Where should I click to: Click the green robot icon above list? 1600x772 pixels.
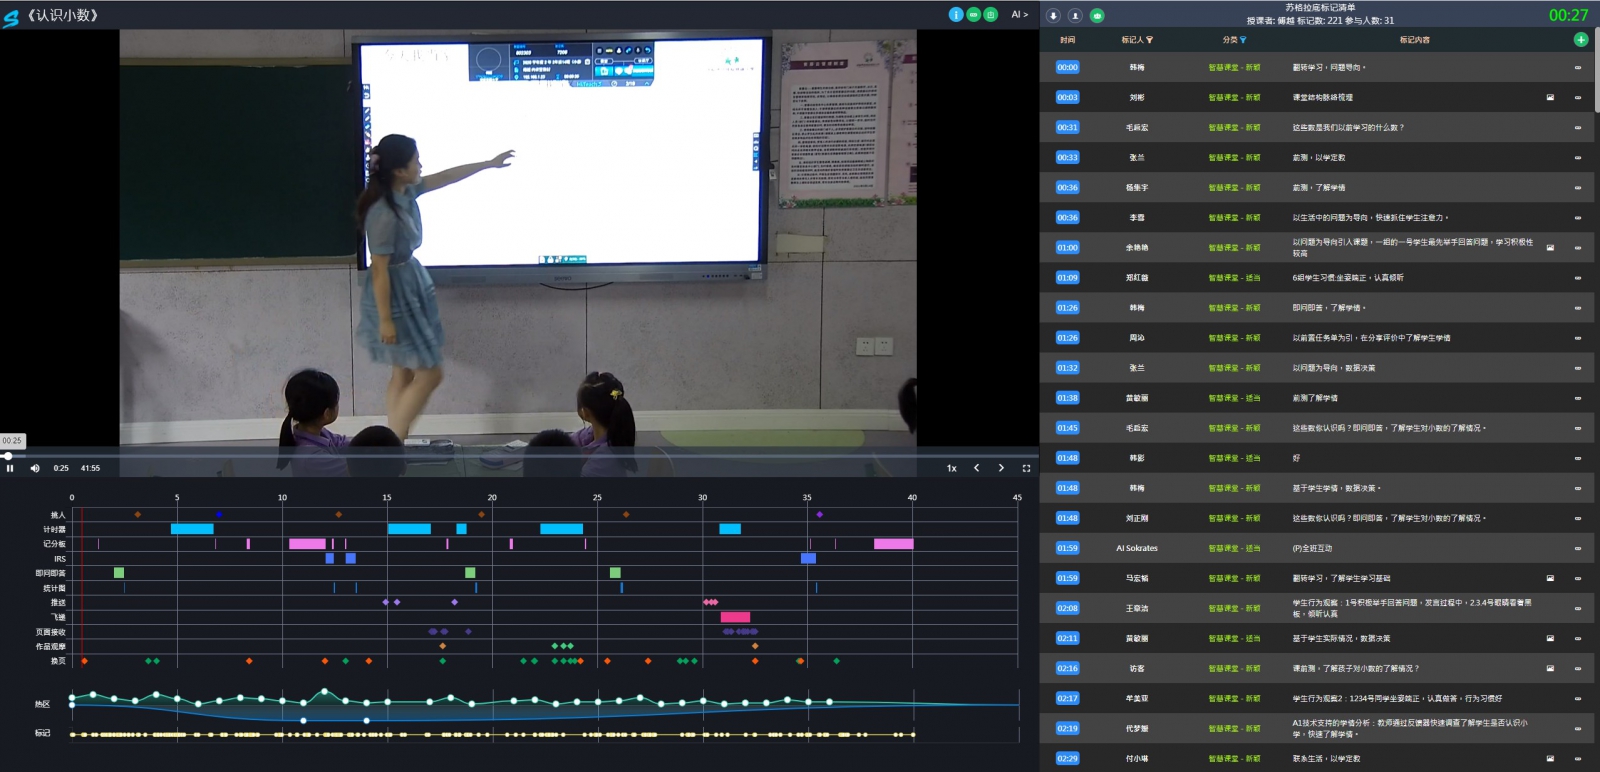[1097, 15]
